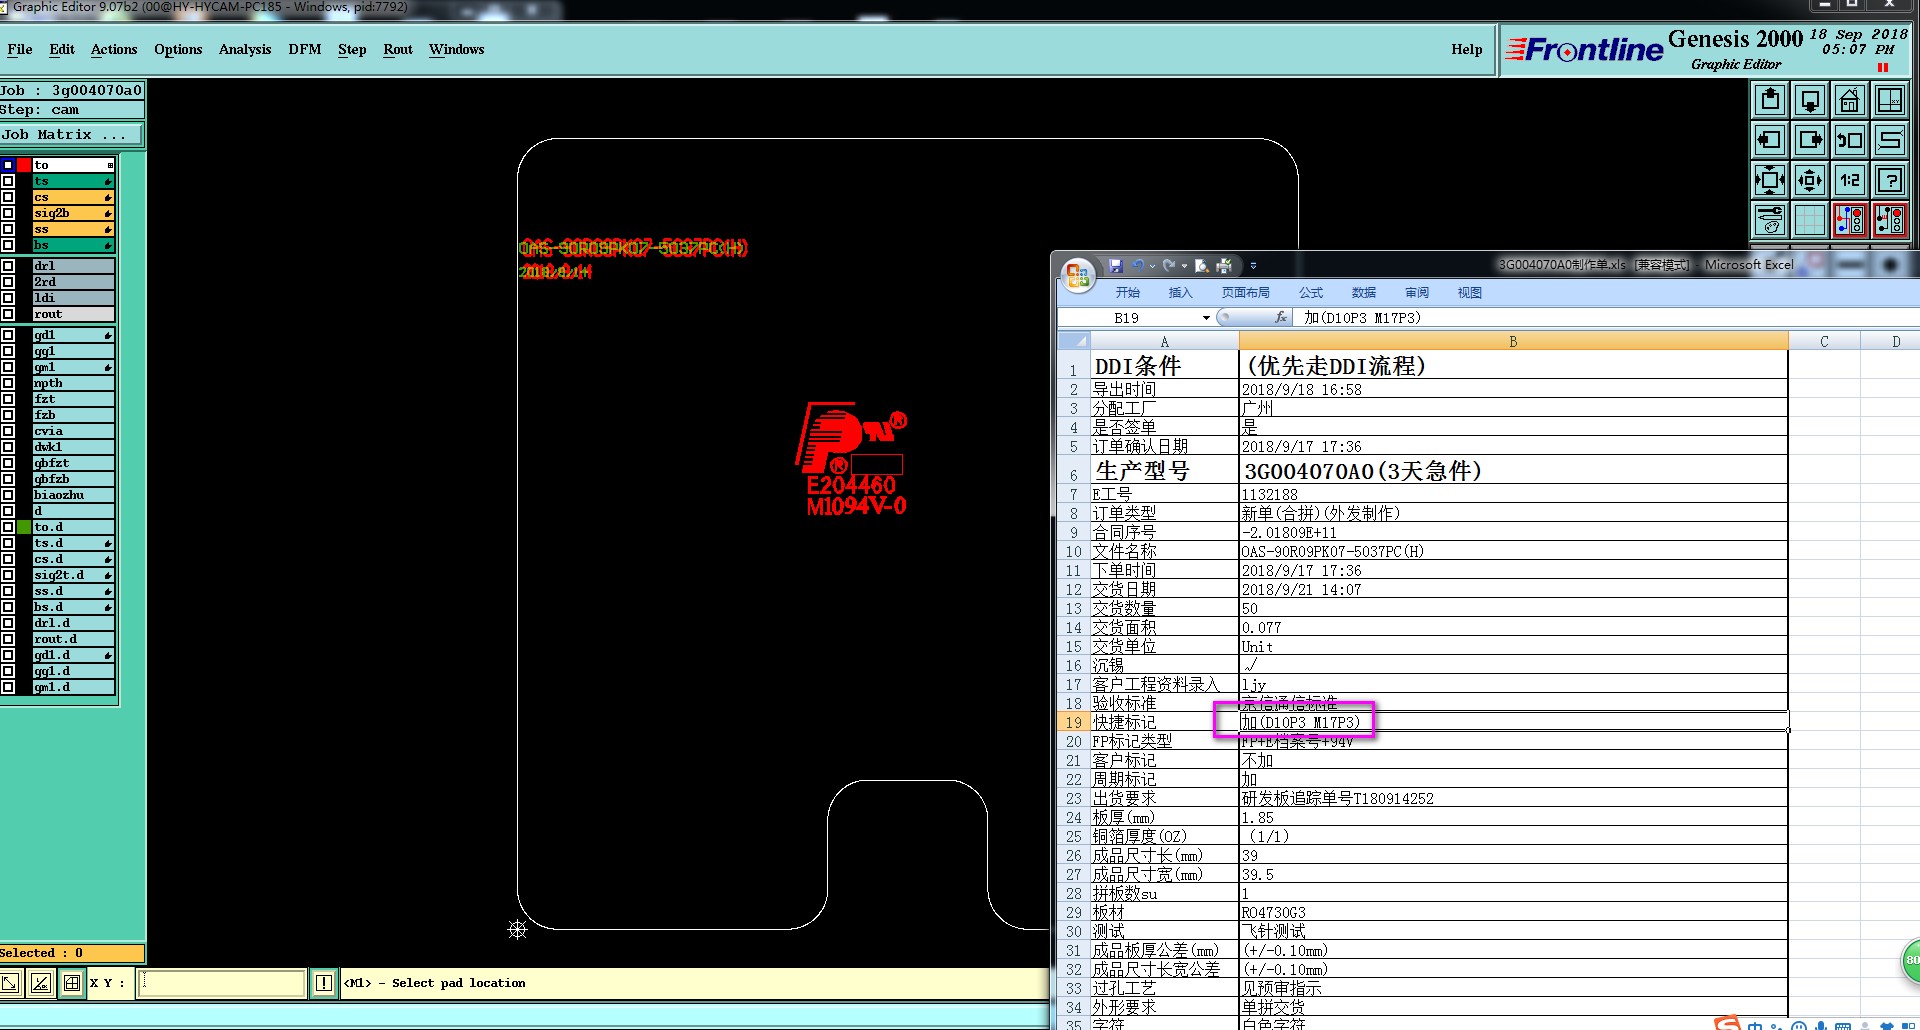Select column C header in Excel
Image resolution: width=1920 pixels, height=1030 pixels.
1824,342
